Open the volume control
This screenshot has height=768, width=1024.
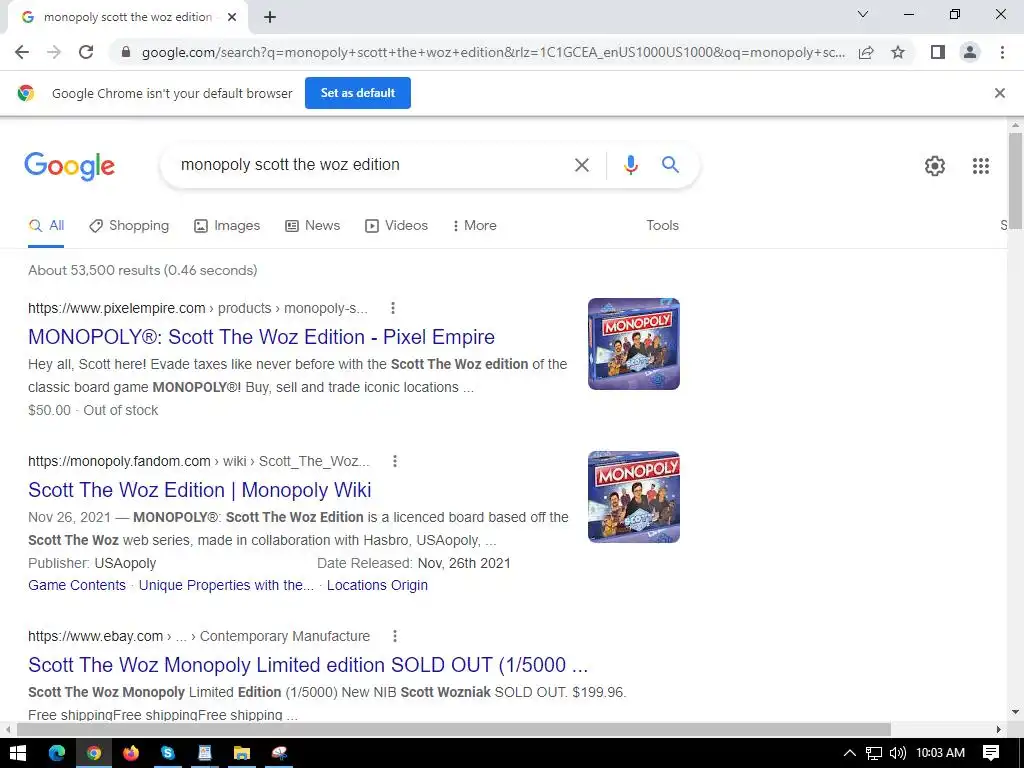[x=898, y=753]
